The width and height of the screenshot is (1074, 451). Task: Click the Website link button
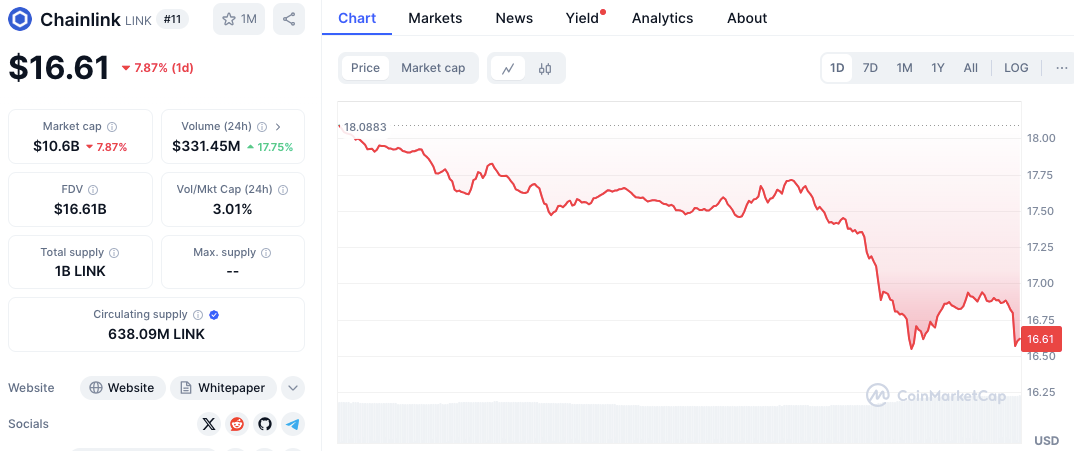click(x=122, y=388)
